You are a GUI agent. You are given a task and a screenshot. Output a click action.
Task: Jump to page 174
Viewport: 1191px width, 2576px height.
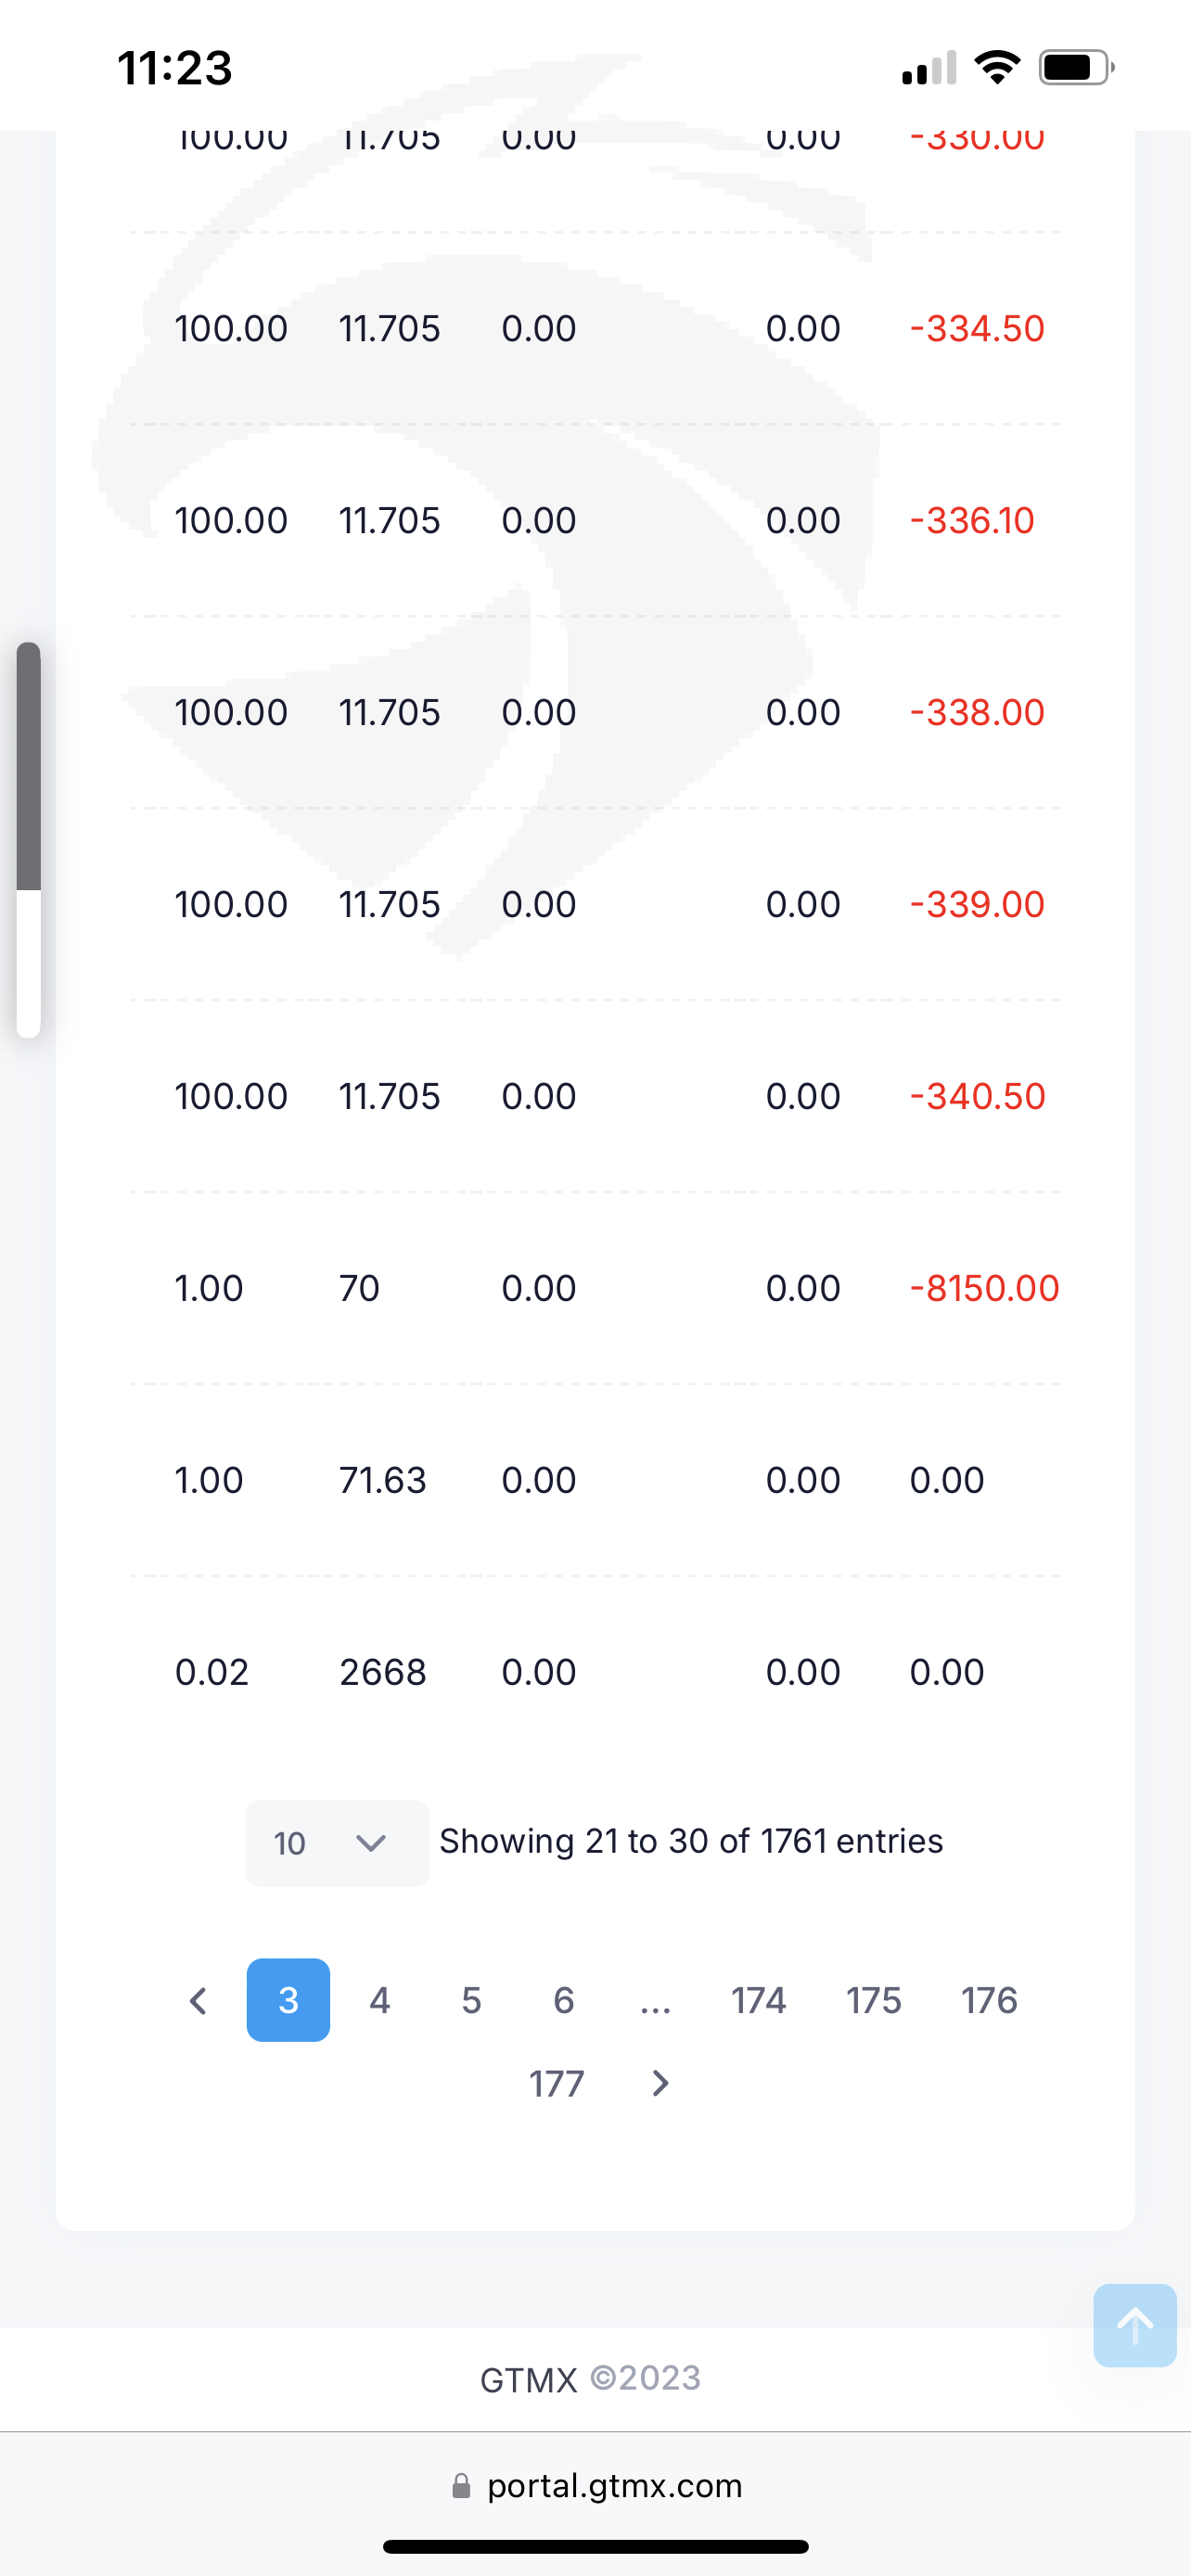(x=758, y=2000)
